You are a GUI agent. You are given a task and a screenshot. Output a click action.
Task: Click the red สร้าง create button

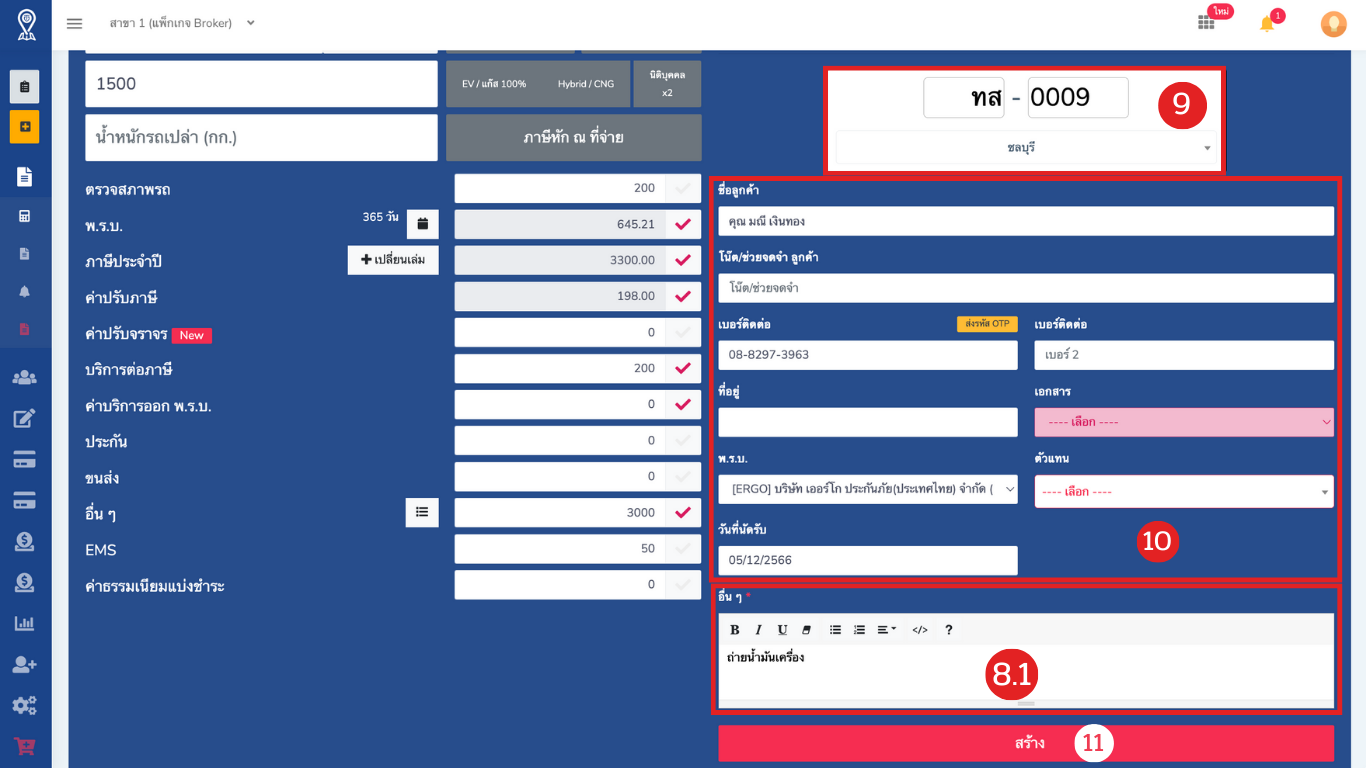point(1026,743)
